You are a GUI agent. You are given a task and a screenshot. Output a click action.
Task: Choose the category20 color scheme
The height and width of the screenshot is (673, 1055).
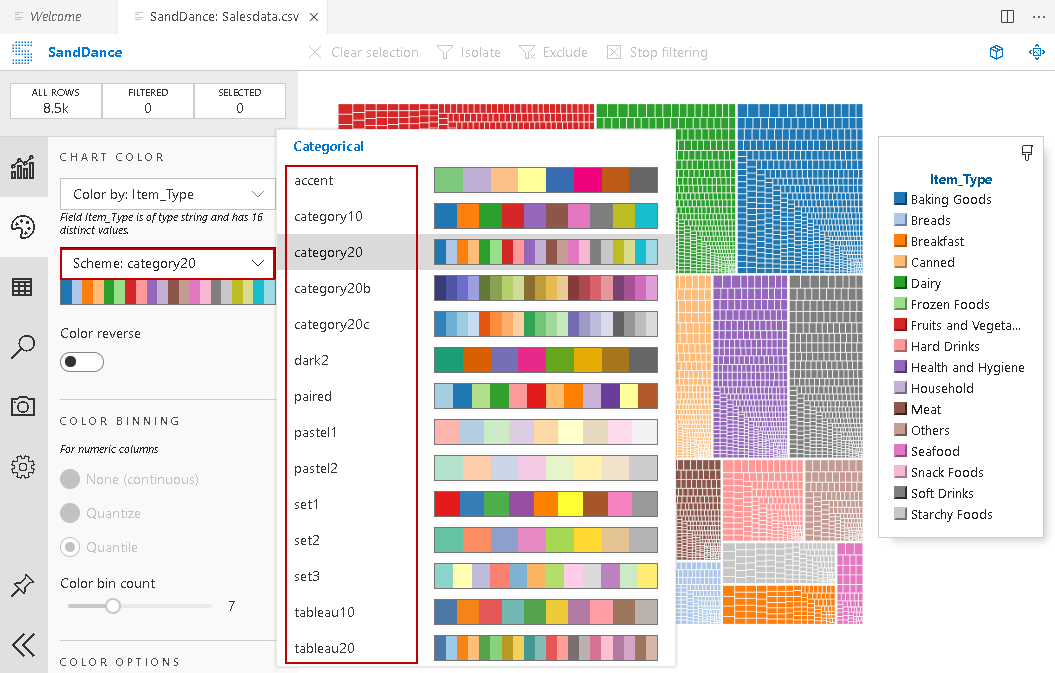(476, 252)
